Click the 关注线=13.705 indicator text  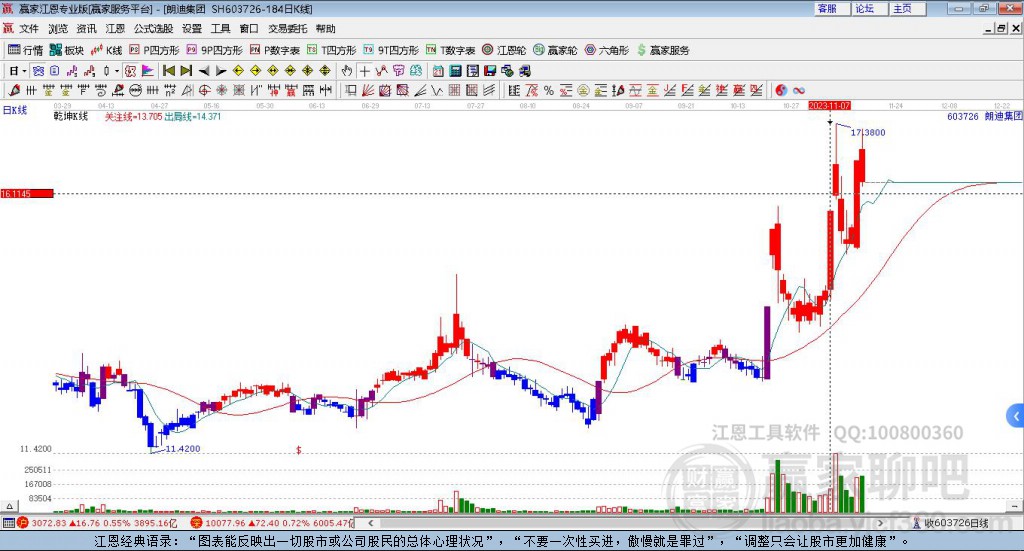pyautogui.click(x=133, y=117)
